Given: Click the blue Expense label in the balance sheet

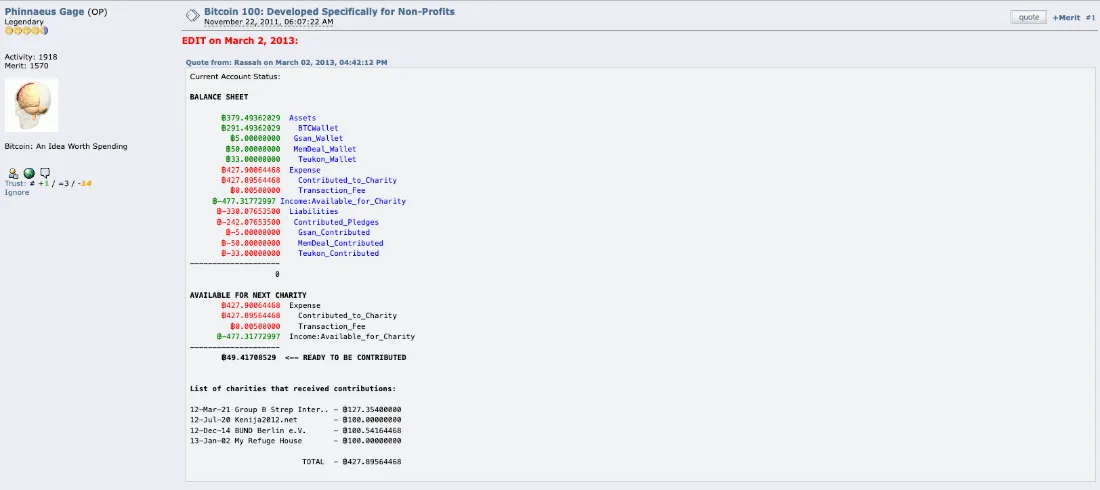Looking at the screenshot, I should [x=304, y=170].
